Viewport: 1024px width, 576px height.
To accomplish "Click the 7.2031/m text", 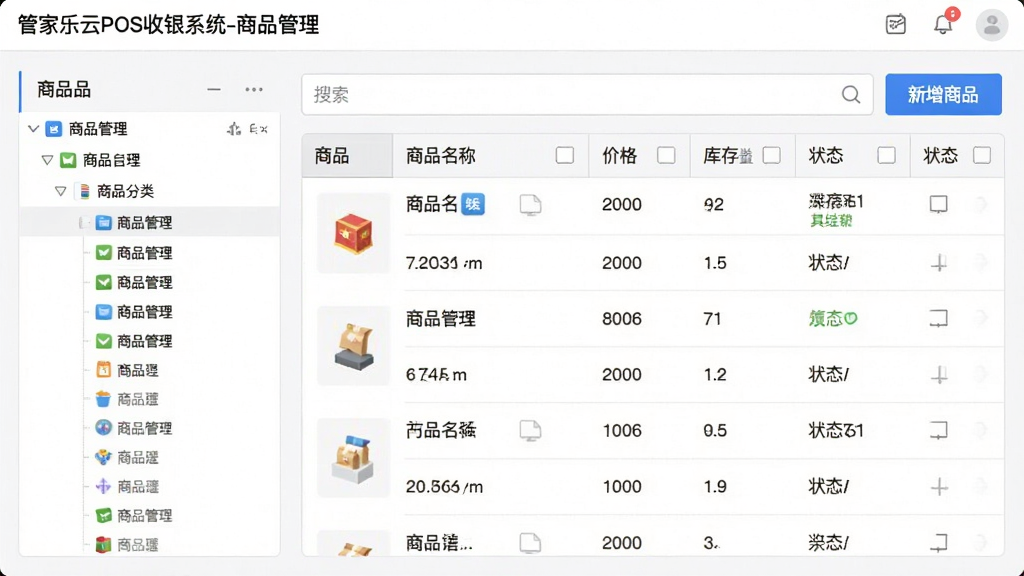I will (444, 263).
